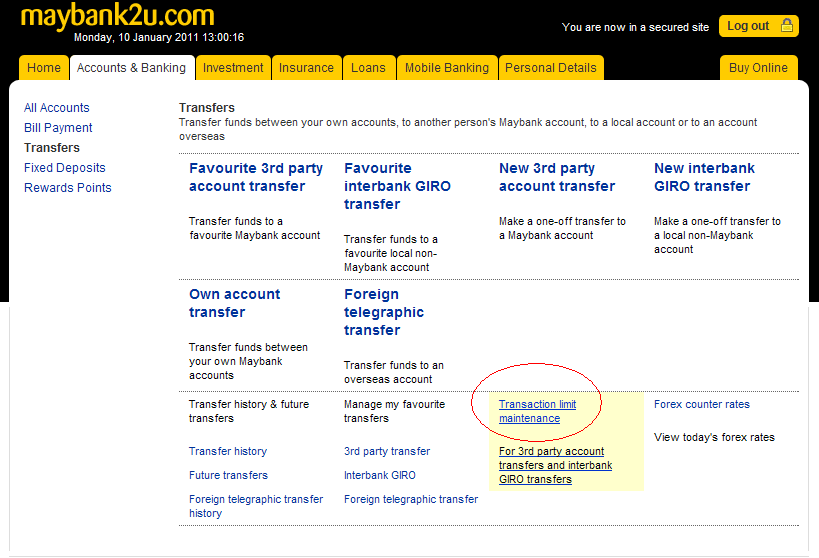Select Transfers in the sidebar
The width and height of the screenshot is (819, 558).
(x=52, y=148)
